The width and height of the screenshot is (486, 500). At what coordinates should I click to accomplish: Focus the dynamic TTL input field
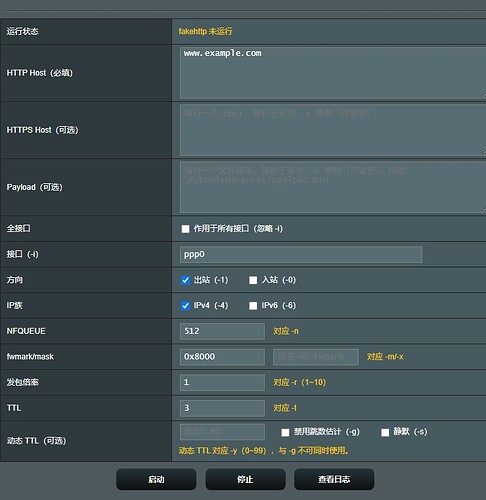click(222, 432)
